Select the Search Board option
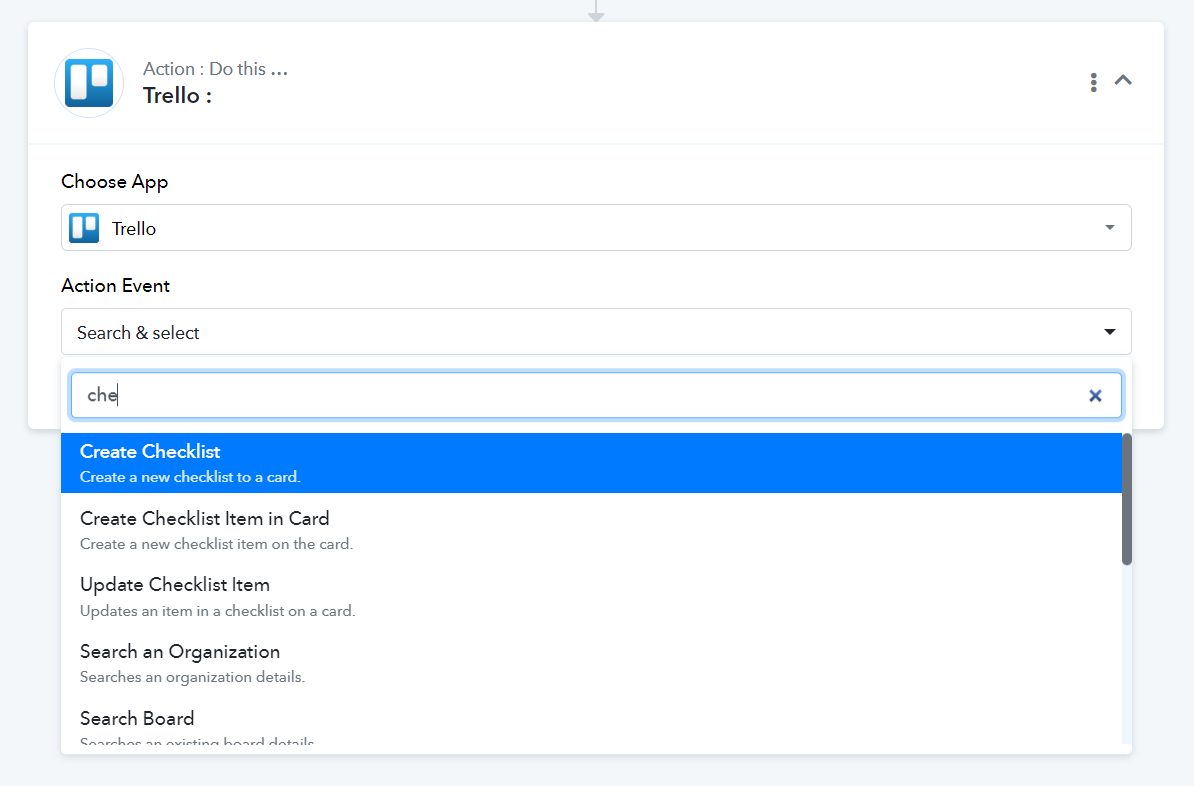Screen dimensions: 1194x786 coord(591,724)
